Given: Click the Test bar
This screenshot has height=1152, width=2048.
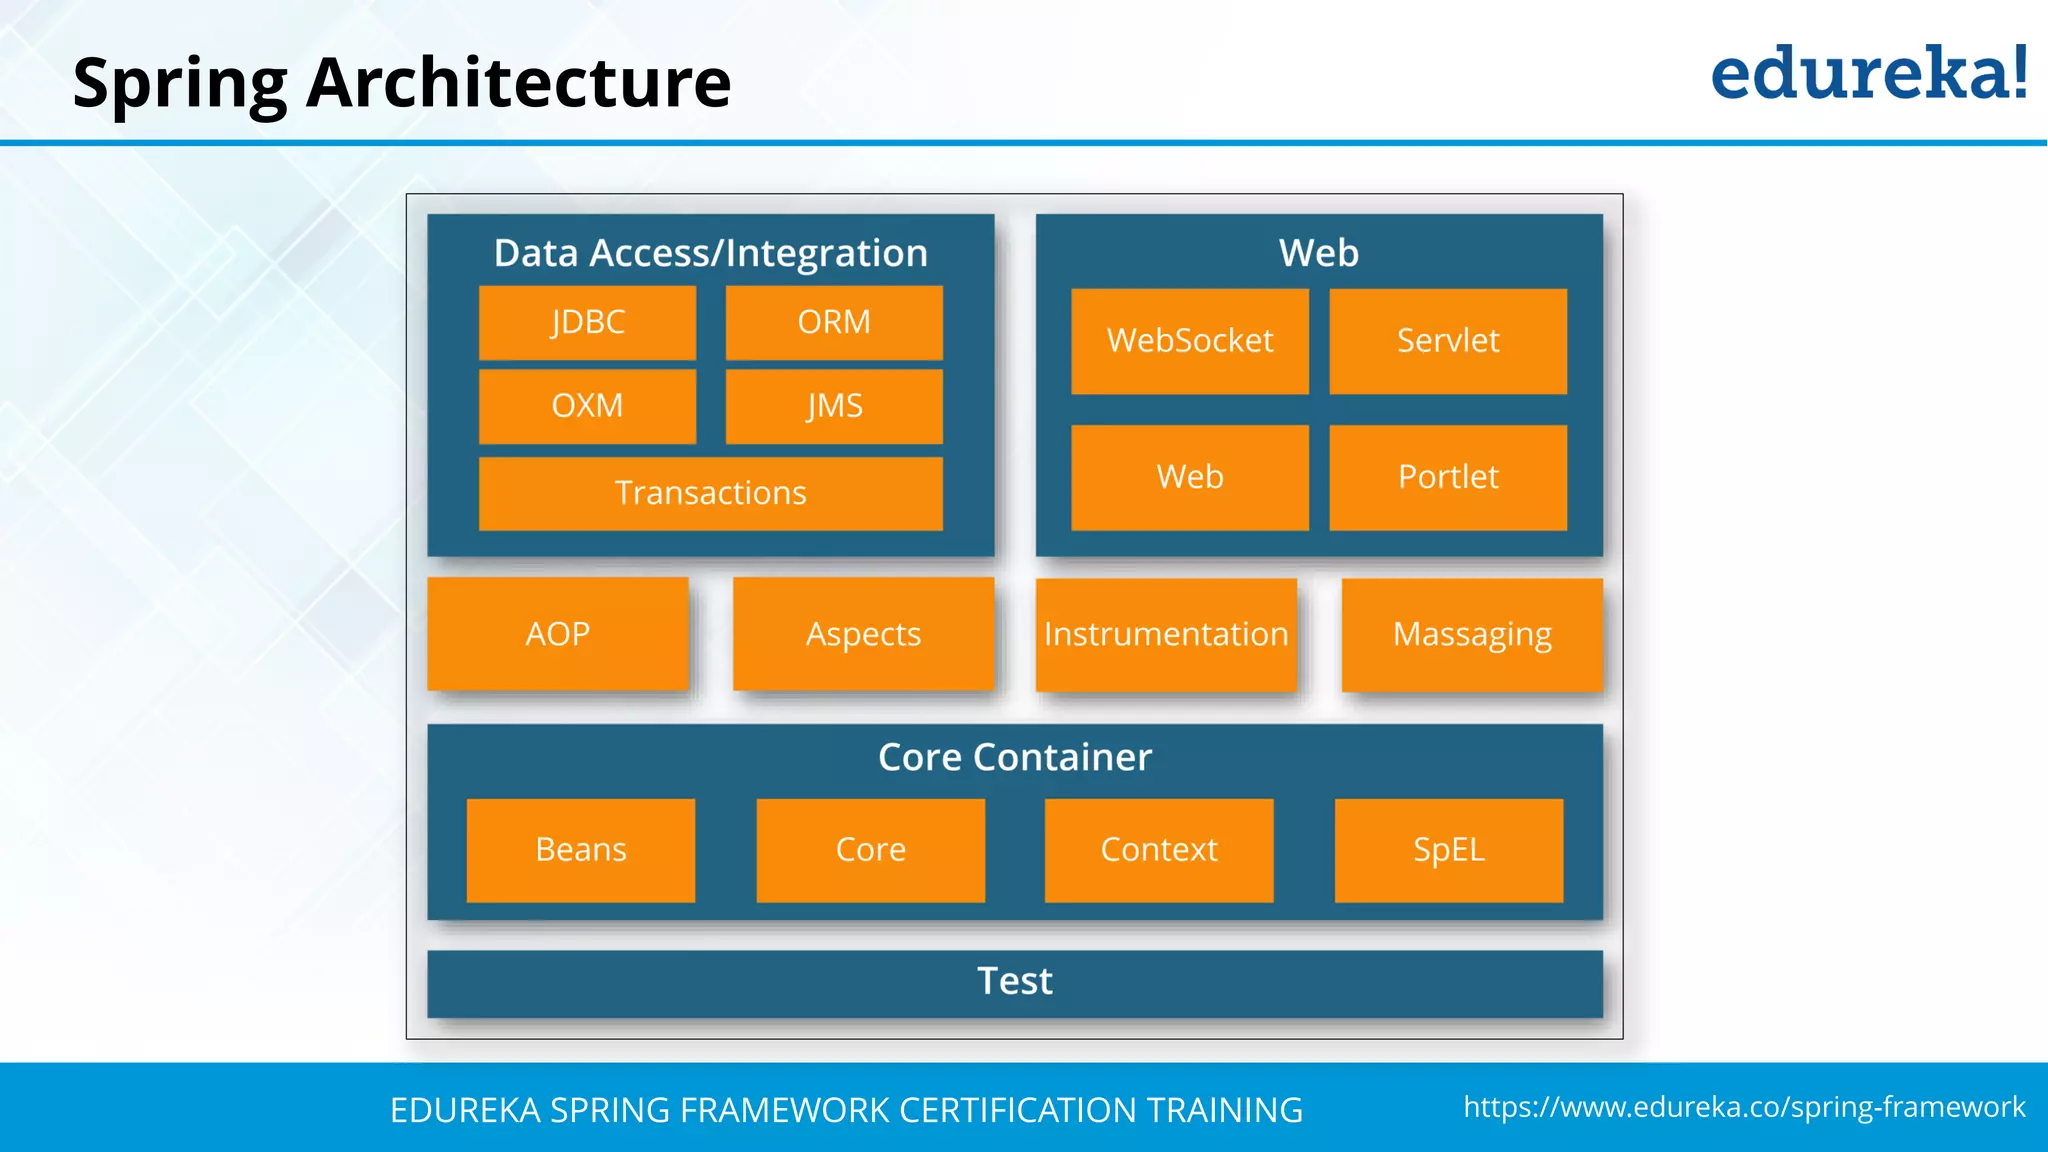Looking at the screenshot, I should [x=1014, y=982].
